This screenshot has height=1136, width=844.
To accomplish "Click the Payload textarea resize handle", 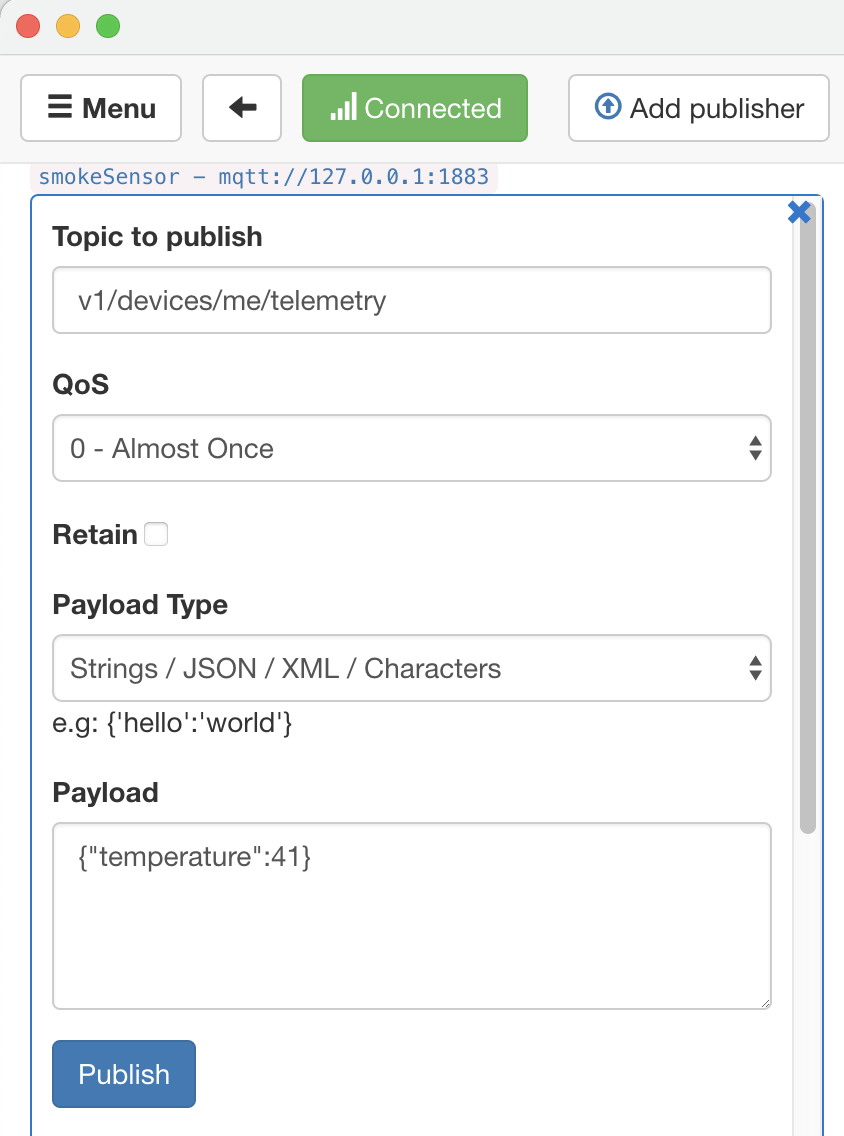I will 765,1003.
